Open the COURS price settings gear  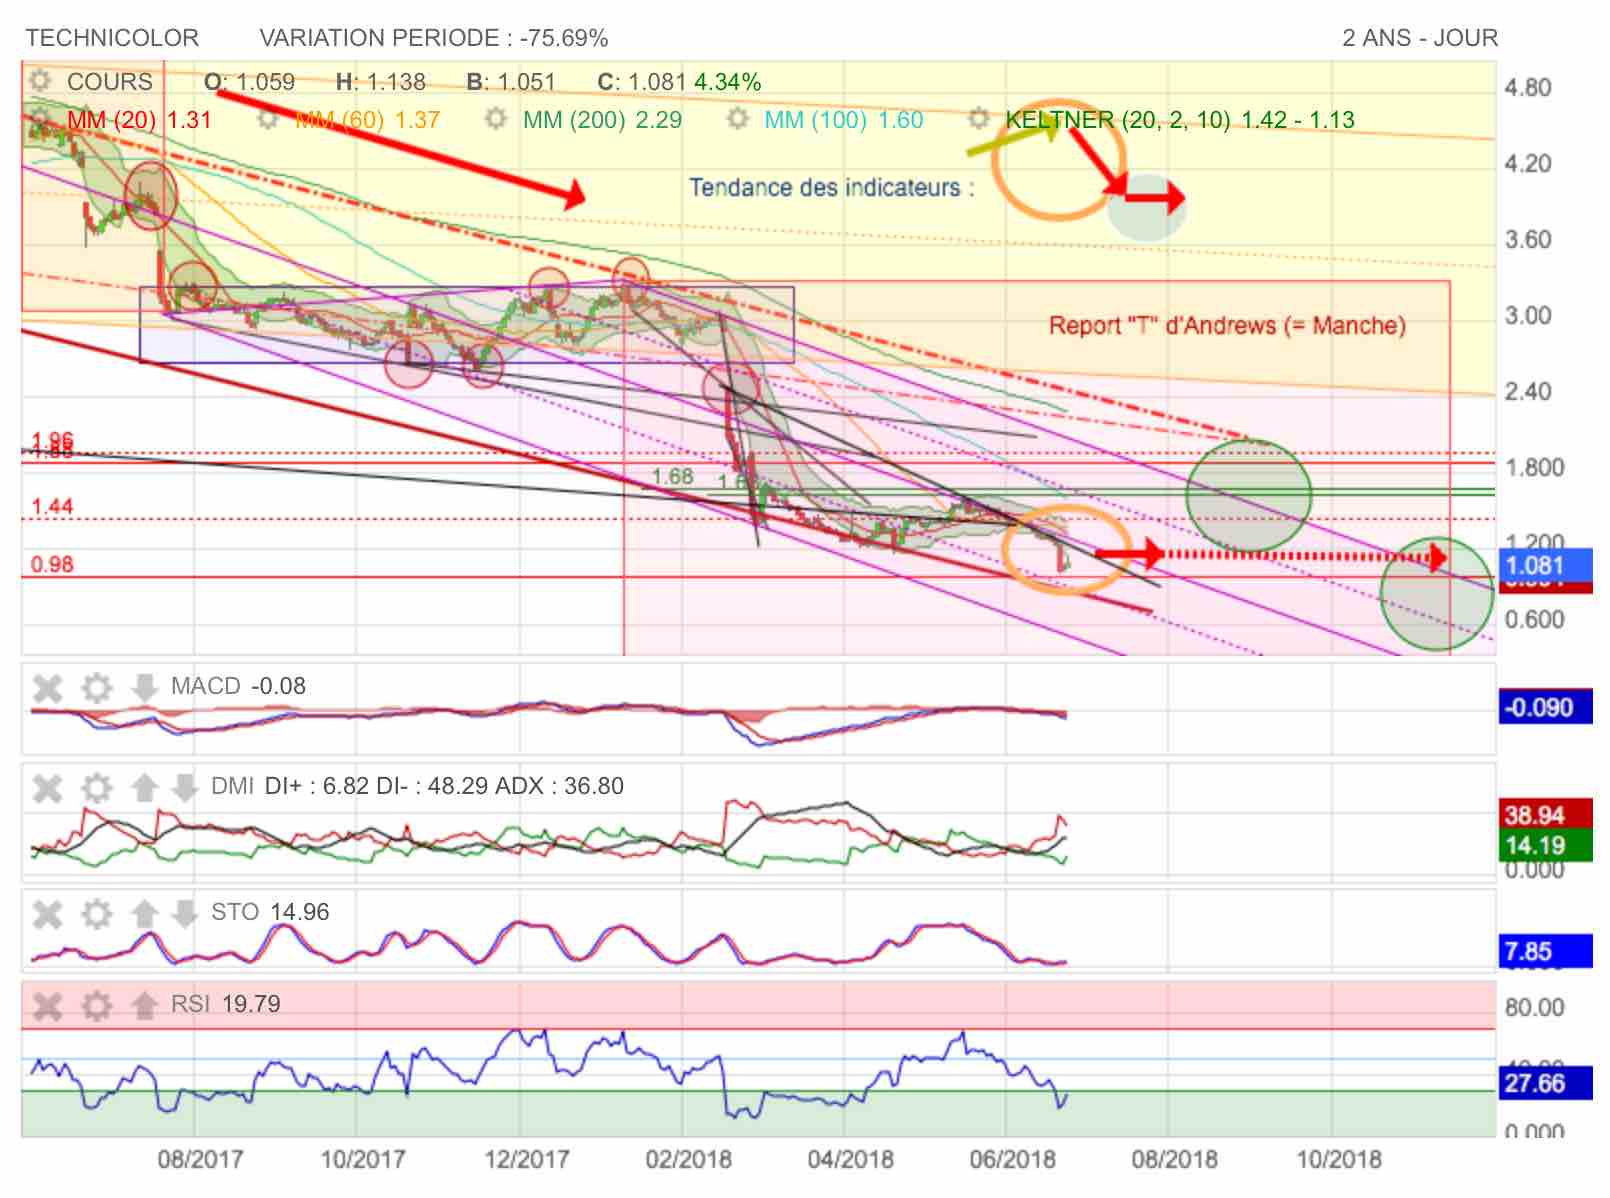pyautogui.click(x=39, y=81)
